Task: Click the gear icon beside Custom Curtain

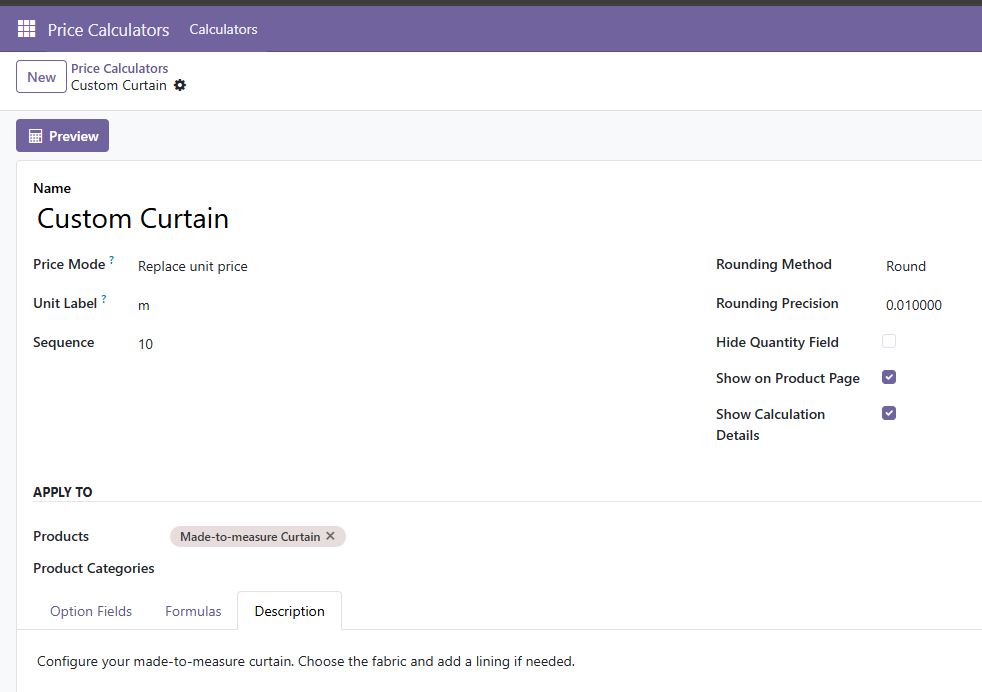Action: 180,85
